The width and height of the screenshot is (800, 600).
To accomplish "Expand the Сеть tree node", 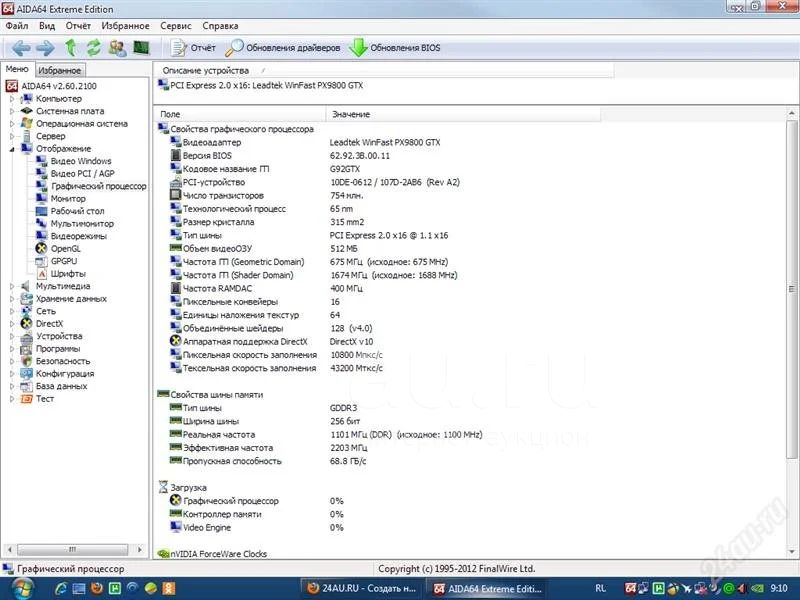I will (12, 311).
